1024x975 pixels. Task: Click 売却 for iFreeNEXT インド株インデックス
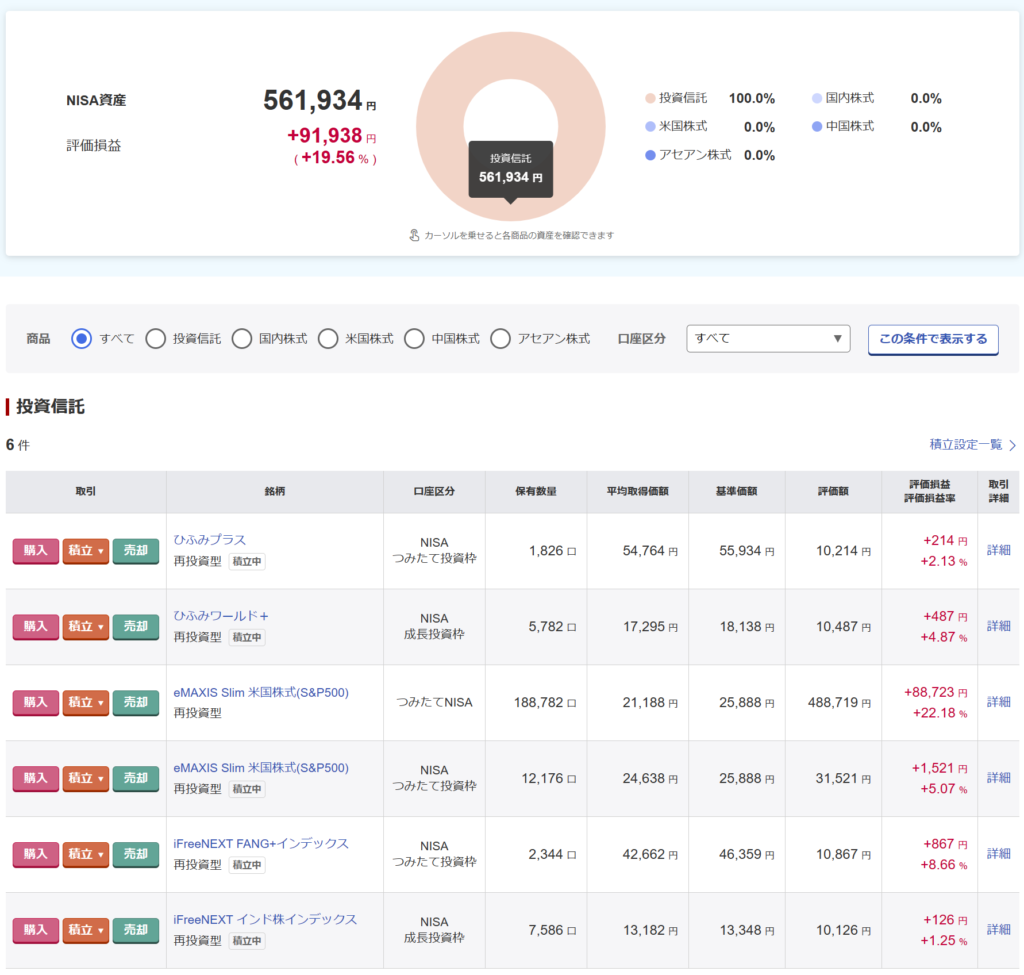(x=136, y=931)
